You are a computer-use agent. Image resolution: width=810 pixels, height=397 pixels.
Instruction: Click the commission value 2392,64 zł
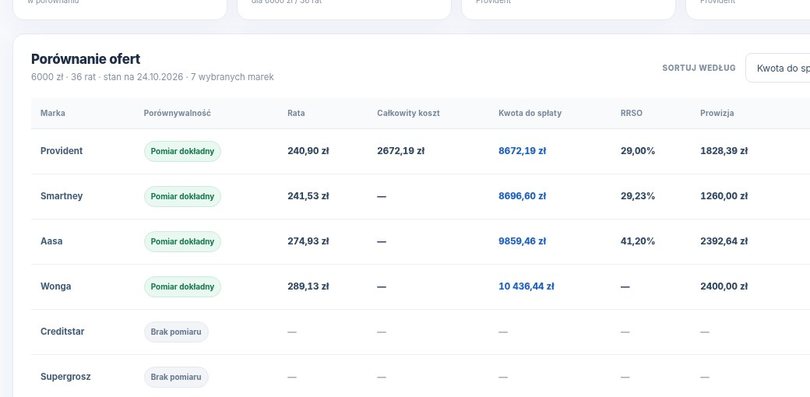pyautogui.click(x=724, y=241)
